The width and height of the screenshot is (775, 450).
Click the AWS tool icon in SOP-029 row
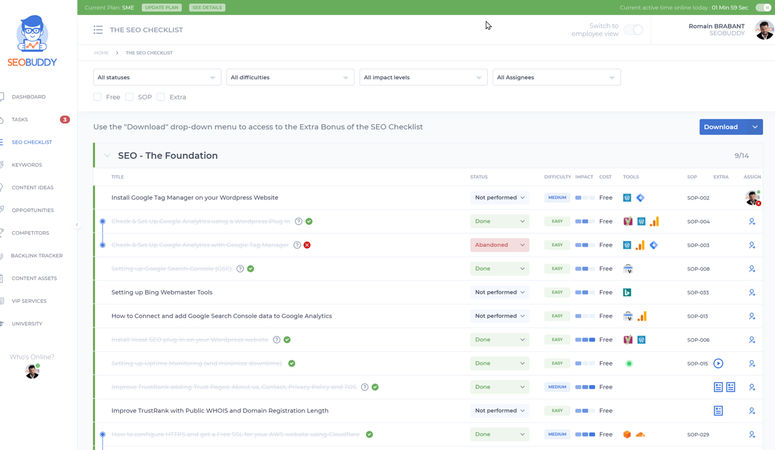click(627, 435)
